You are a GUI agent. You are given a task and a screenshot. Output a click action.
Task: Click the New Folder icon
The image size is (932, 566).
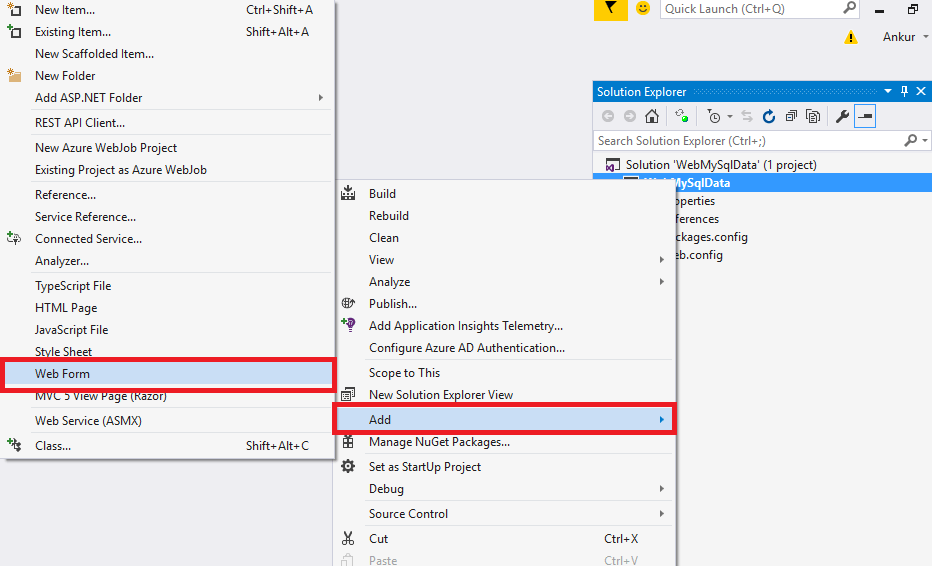pos(14,75)
